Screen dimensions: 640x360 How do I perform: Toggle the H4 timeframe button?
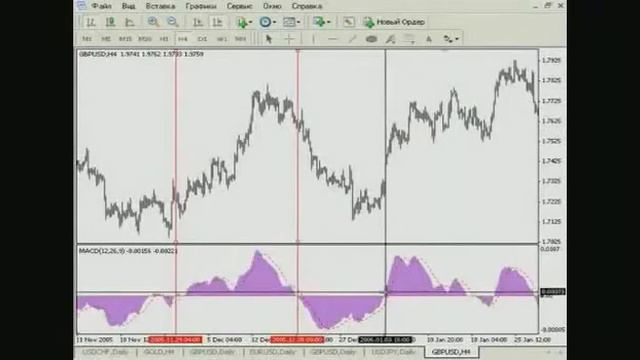coord(182,39)
